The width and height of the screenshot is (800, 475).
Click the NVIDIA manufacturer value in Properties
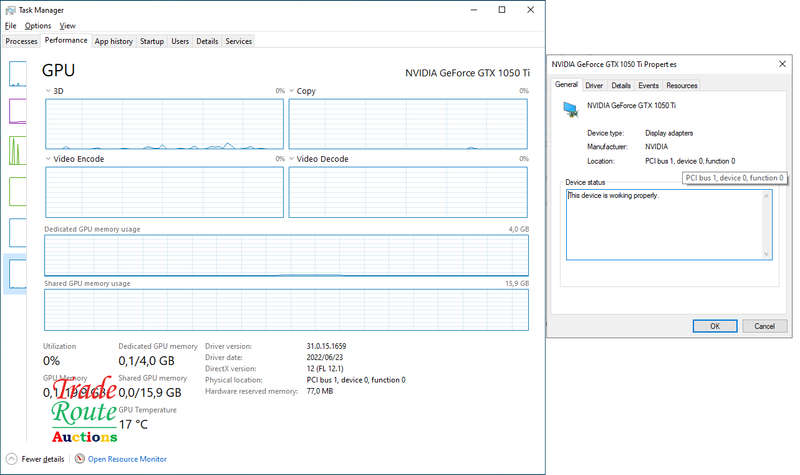pos(656,146)
